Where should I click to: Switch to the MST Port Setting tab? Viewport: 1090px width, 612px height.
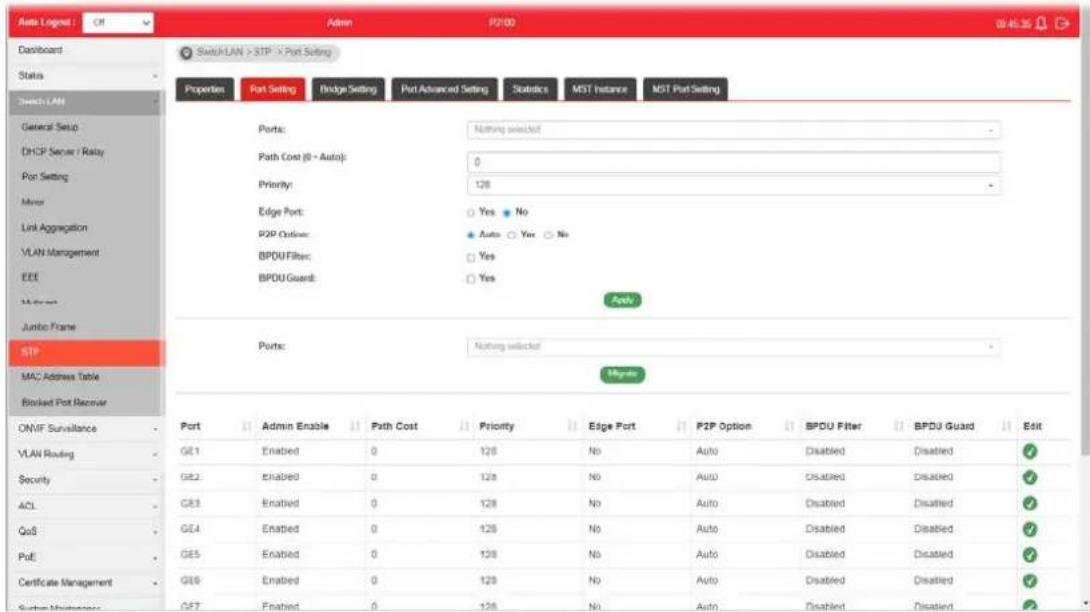click(685, 89)
